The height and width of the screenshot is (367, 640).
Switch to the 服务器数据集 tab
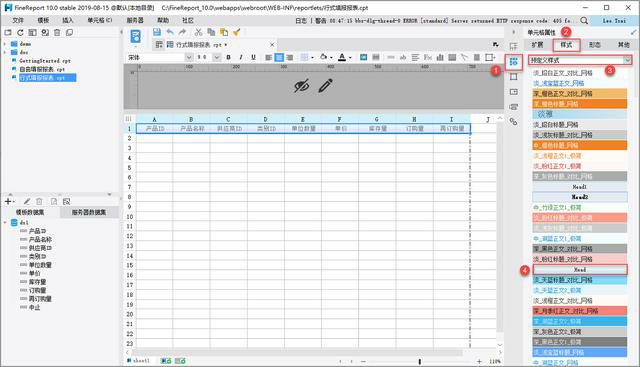[x=89, y=212]
